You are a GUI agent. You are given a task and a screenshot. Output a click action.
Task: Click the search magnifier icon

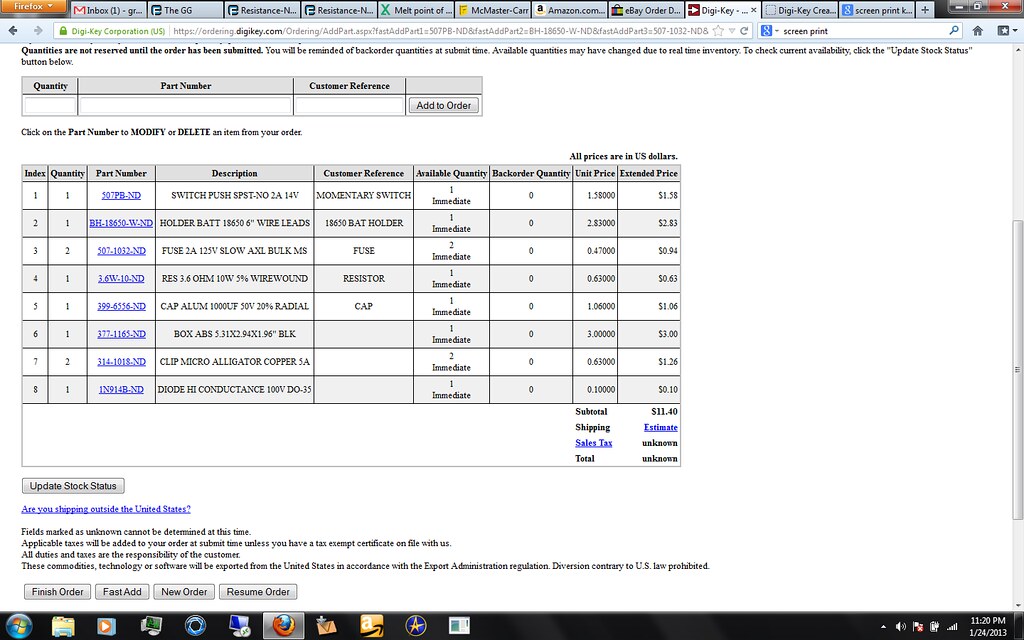[954, 30]
